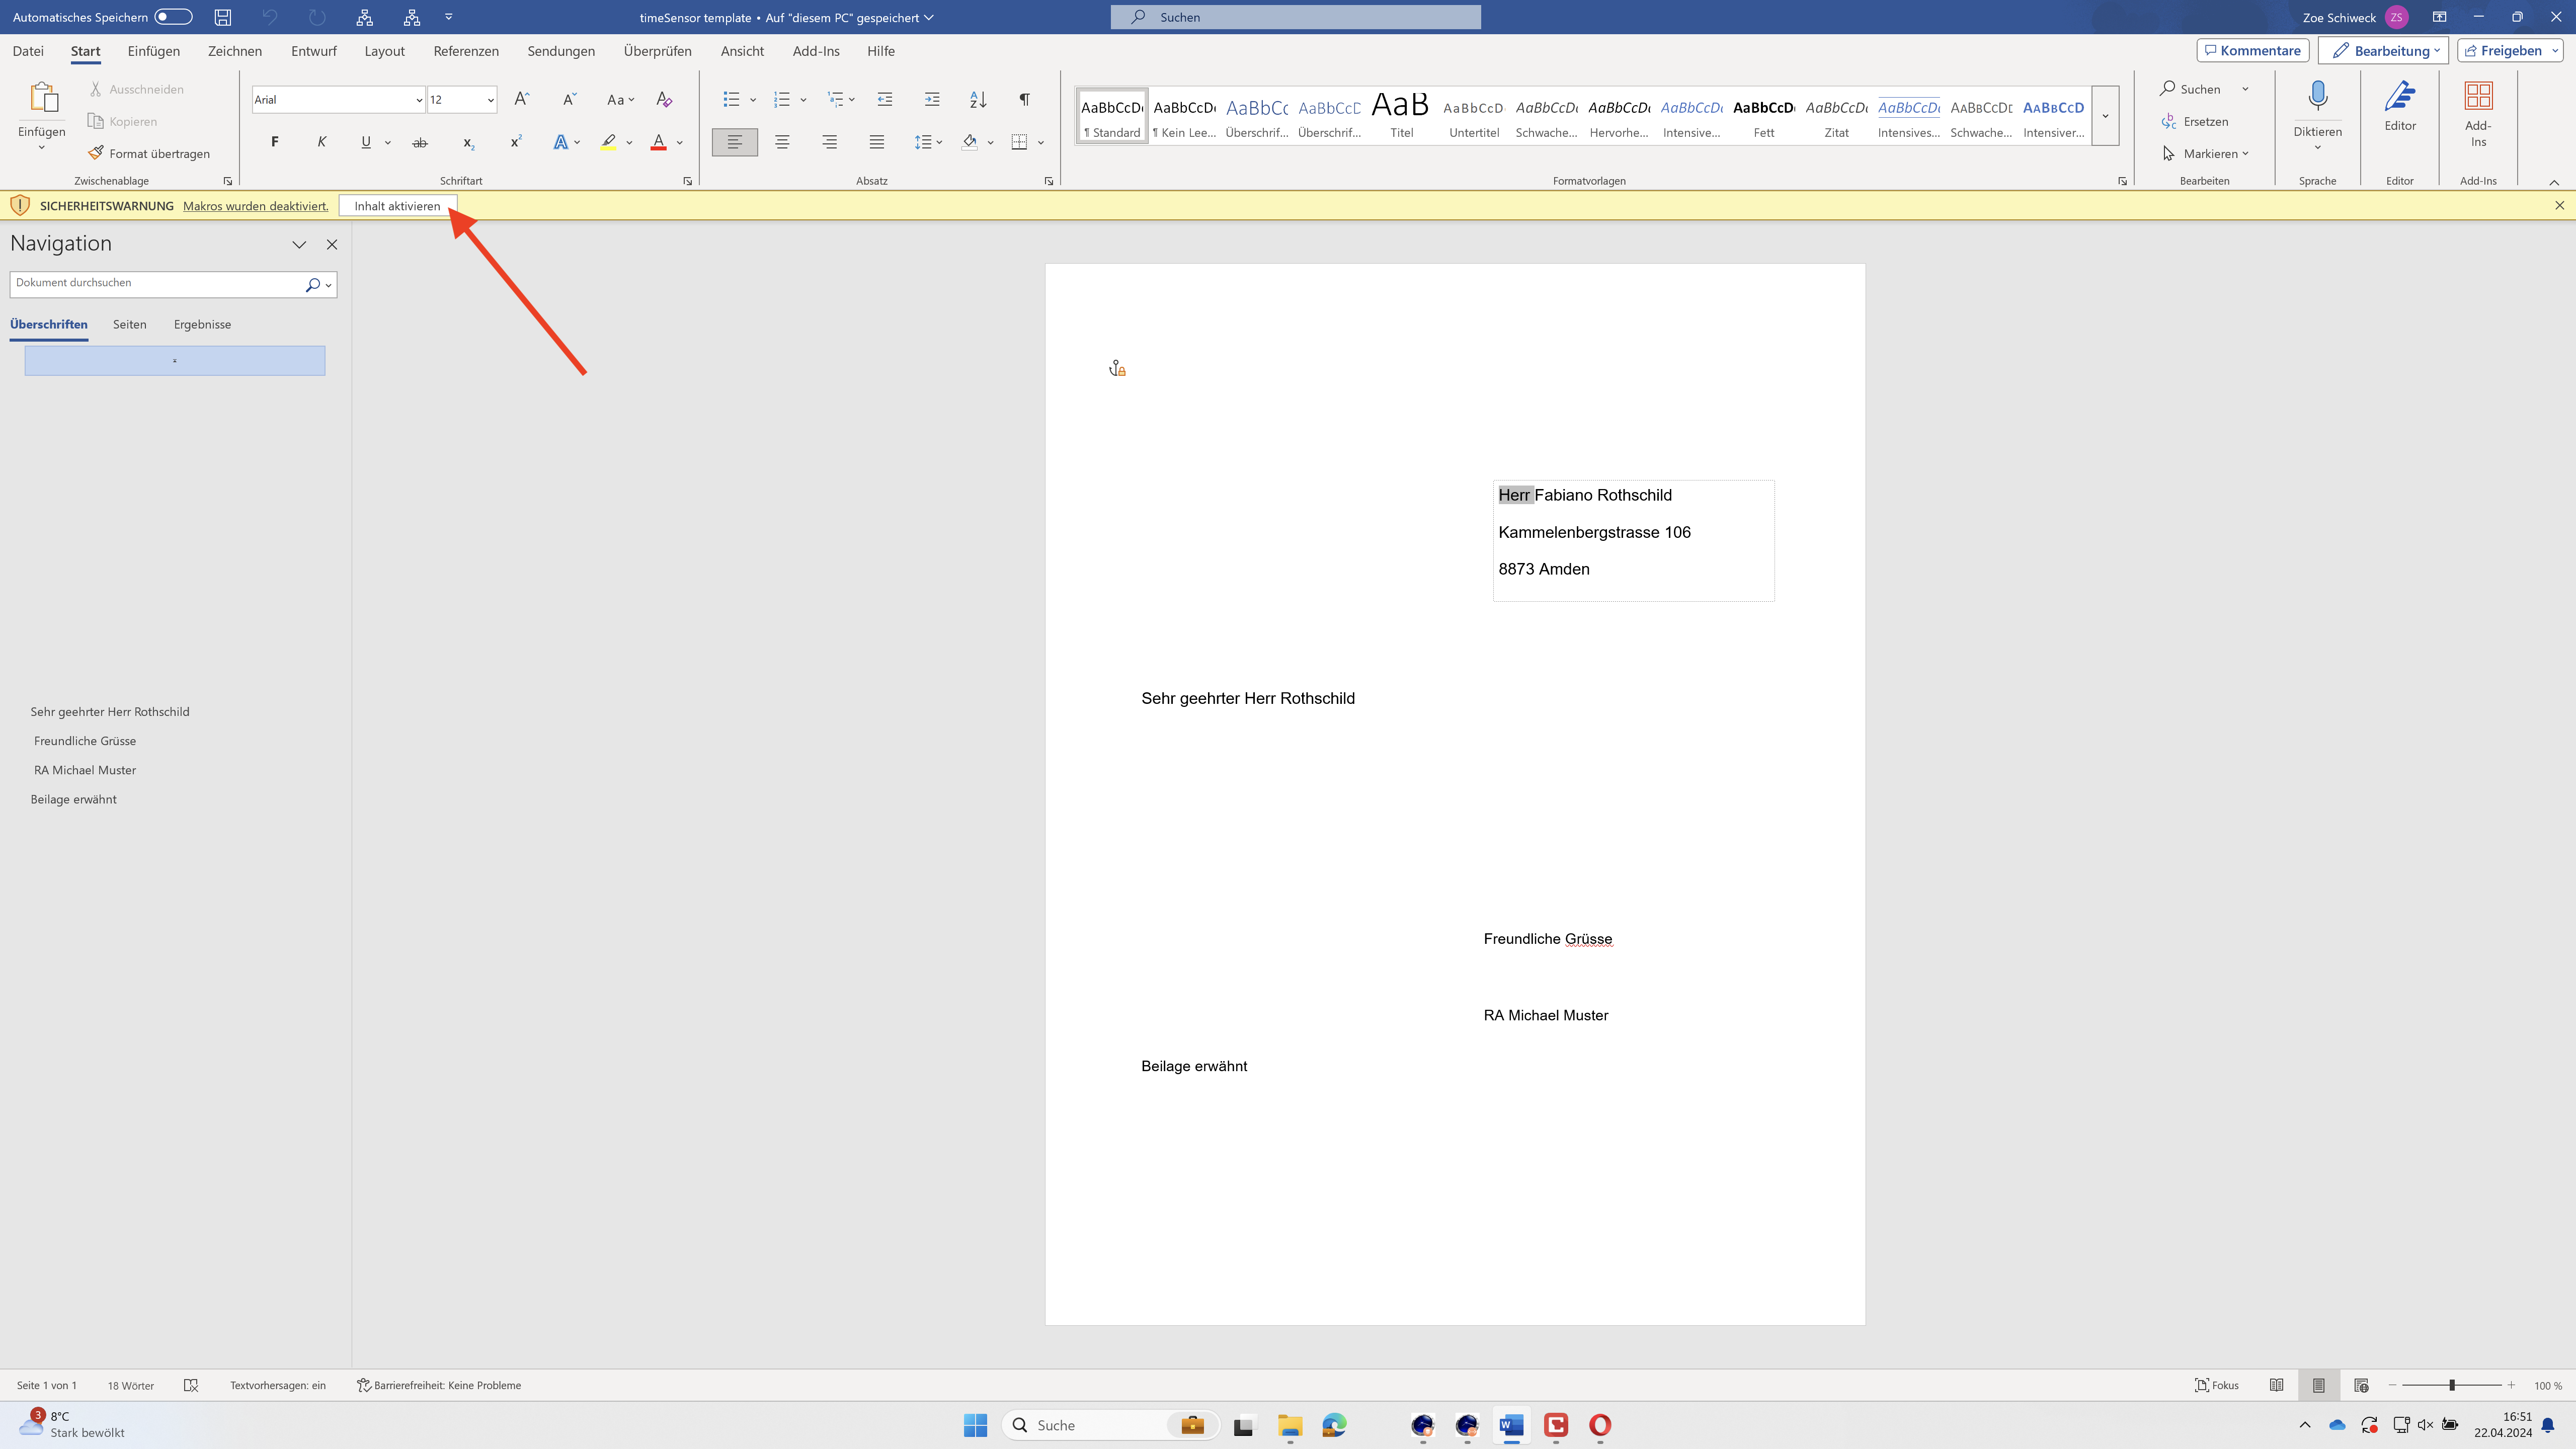The width and height of the screenshot is (2576, 1449).
Task: Click the Sort A-Z icon
Action: [x=978, y=99]
